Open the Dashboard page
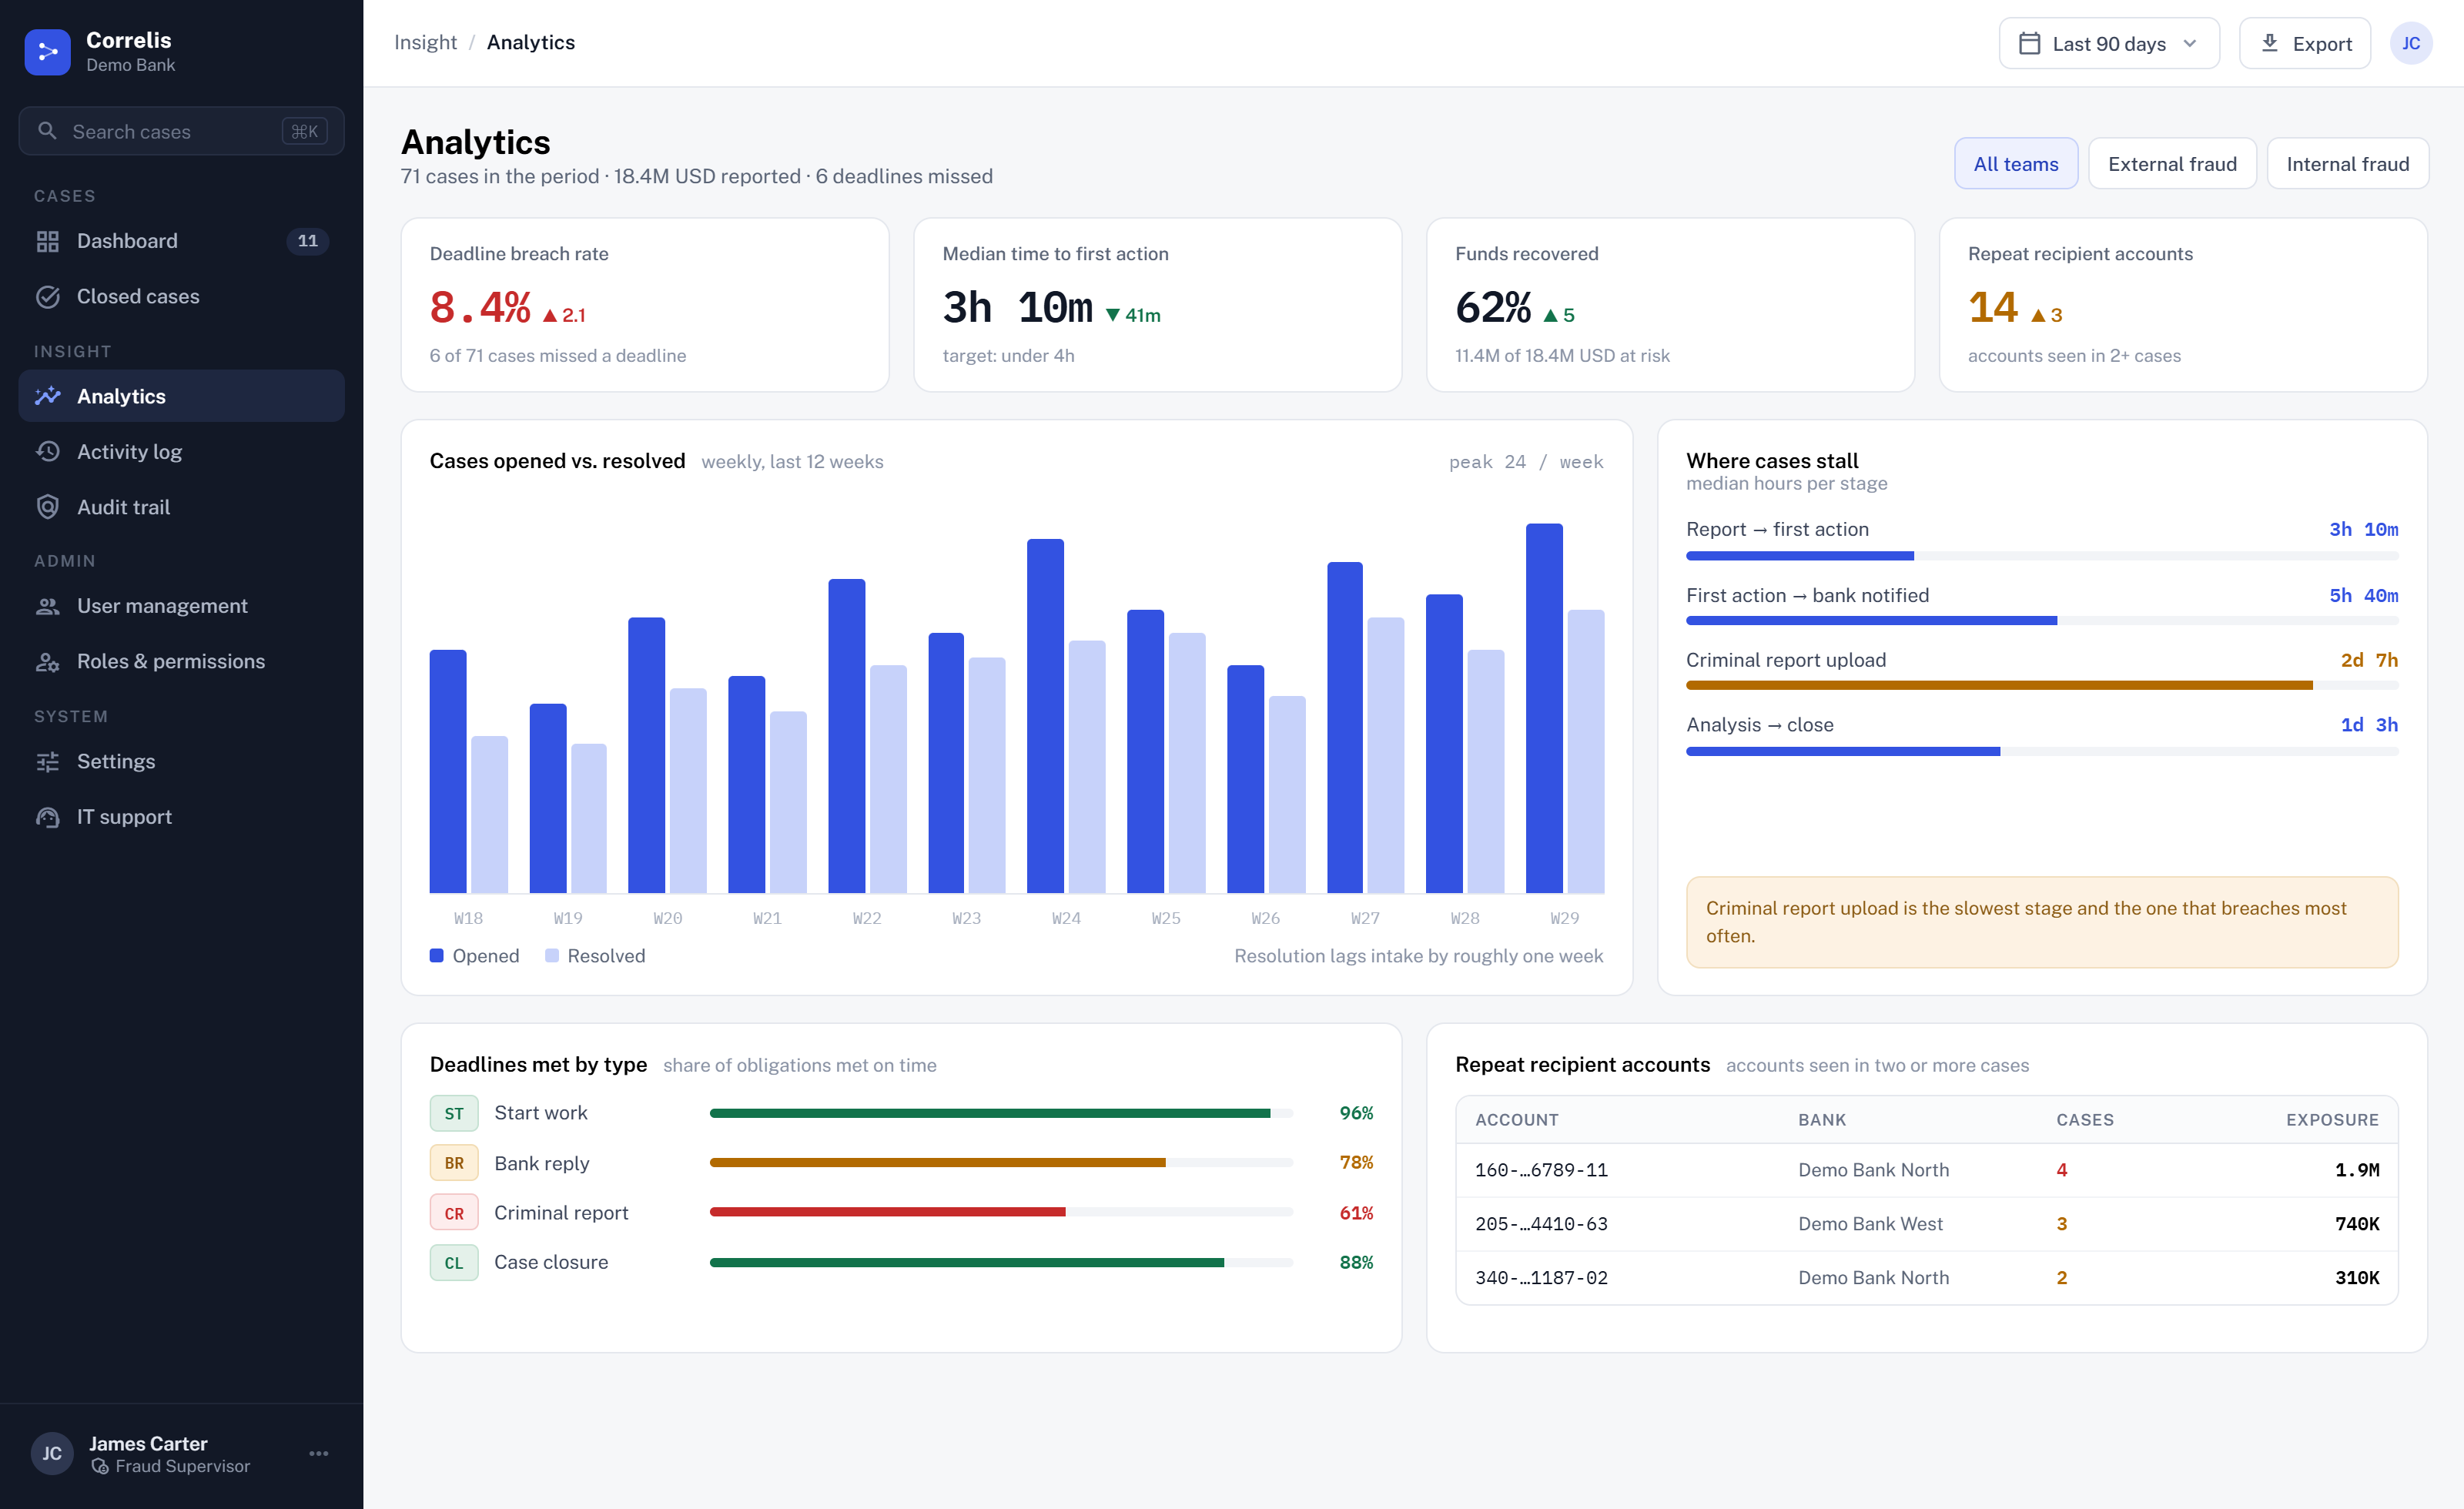 181,241
